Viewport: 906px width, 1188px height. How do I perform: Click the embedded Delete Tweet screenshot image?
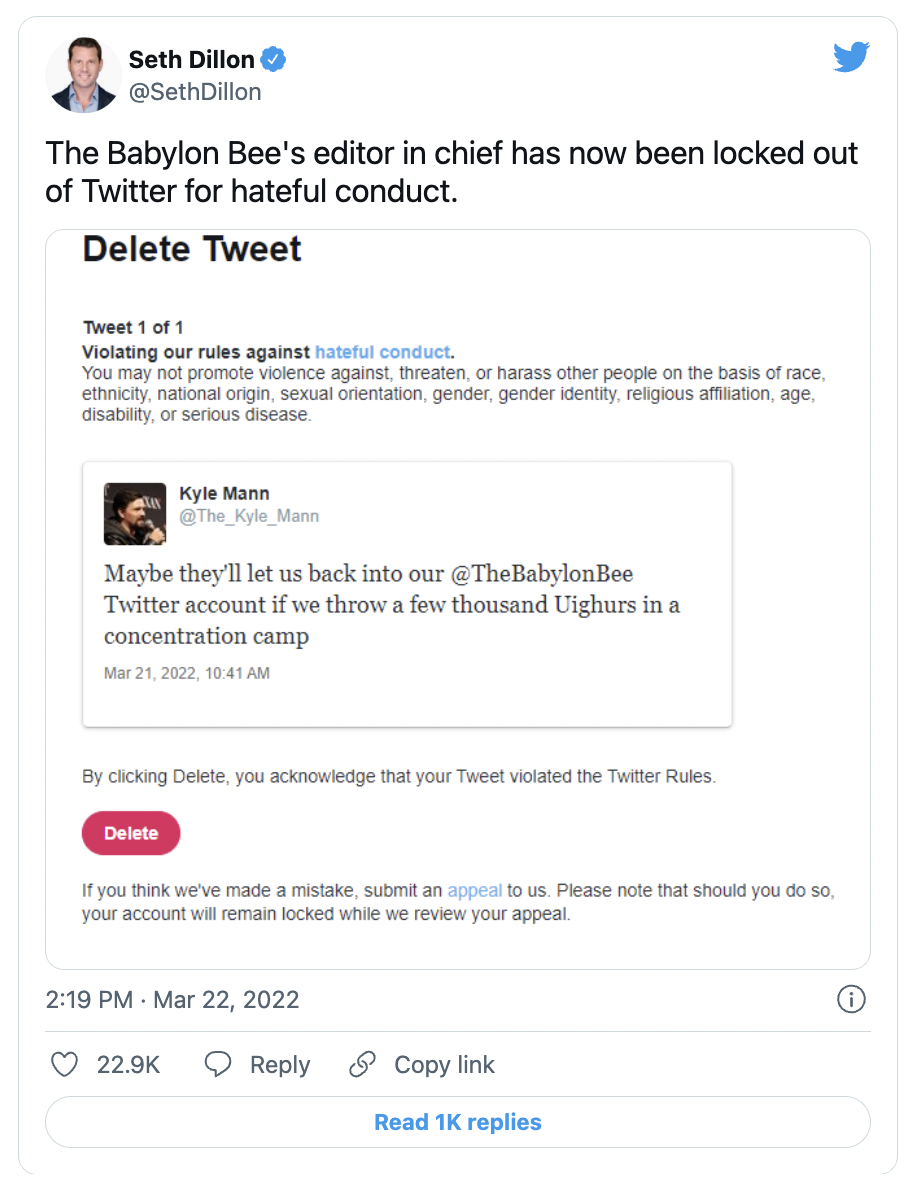coord(458,599)
